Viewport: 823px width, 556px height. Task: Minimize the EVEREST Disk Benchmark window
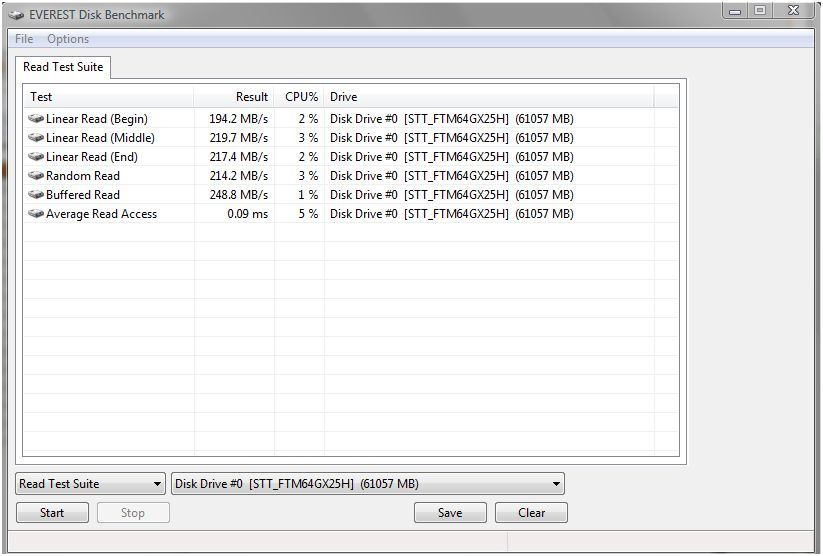pyautogui.click(x=735, y=11)
